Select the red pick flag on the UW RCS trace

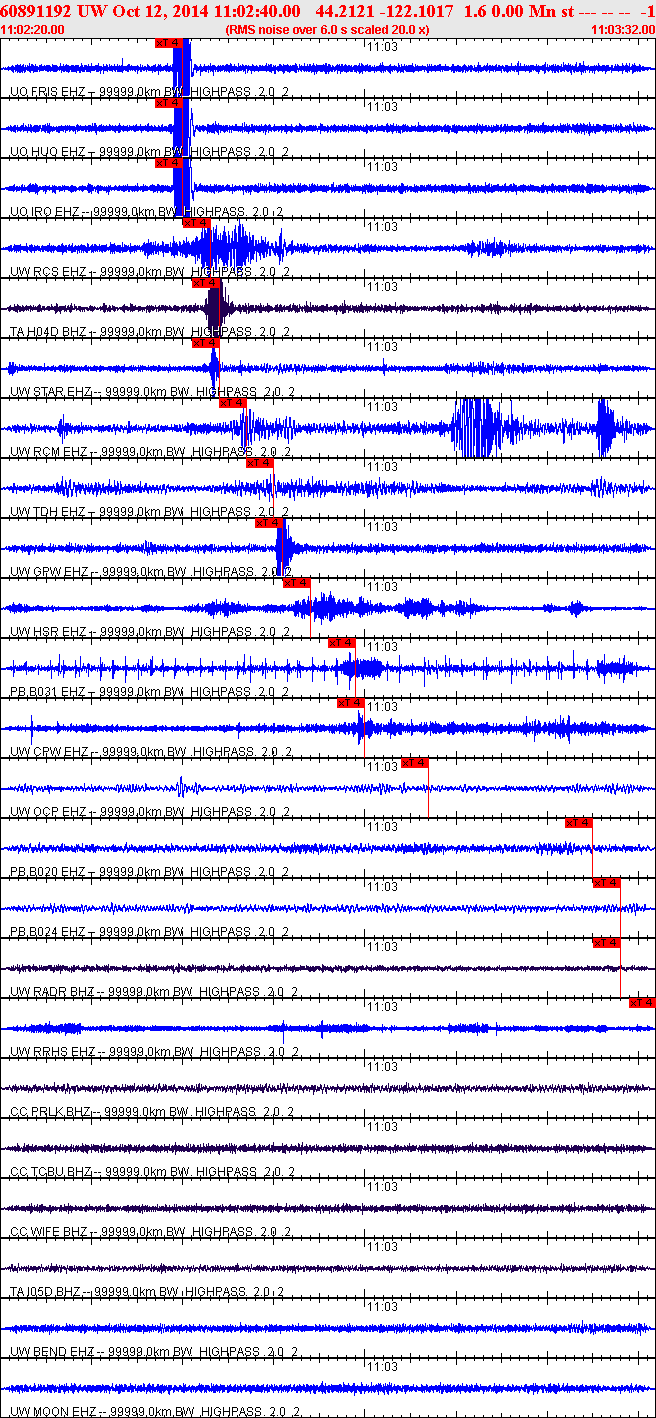tap(196, 223)
